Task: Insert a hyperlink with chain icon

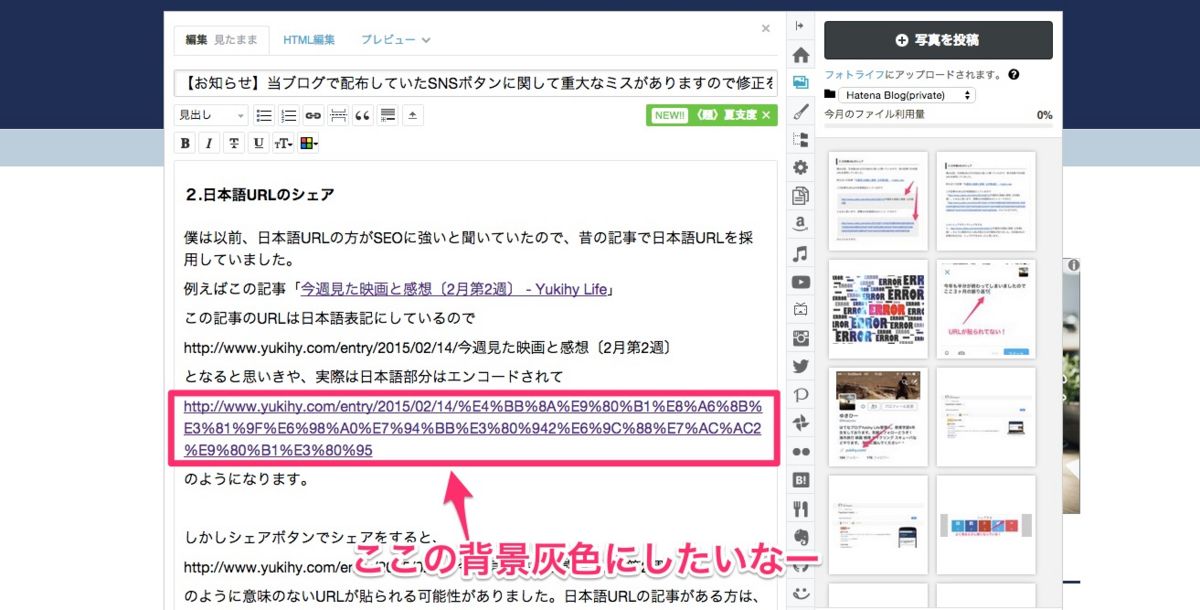Action: (313, 115)
